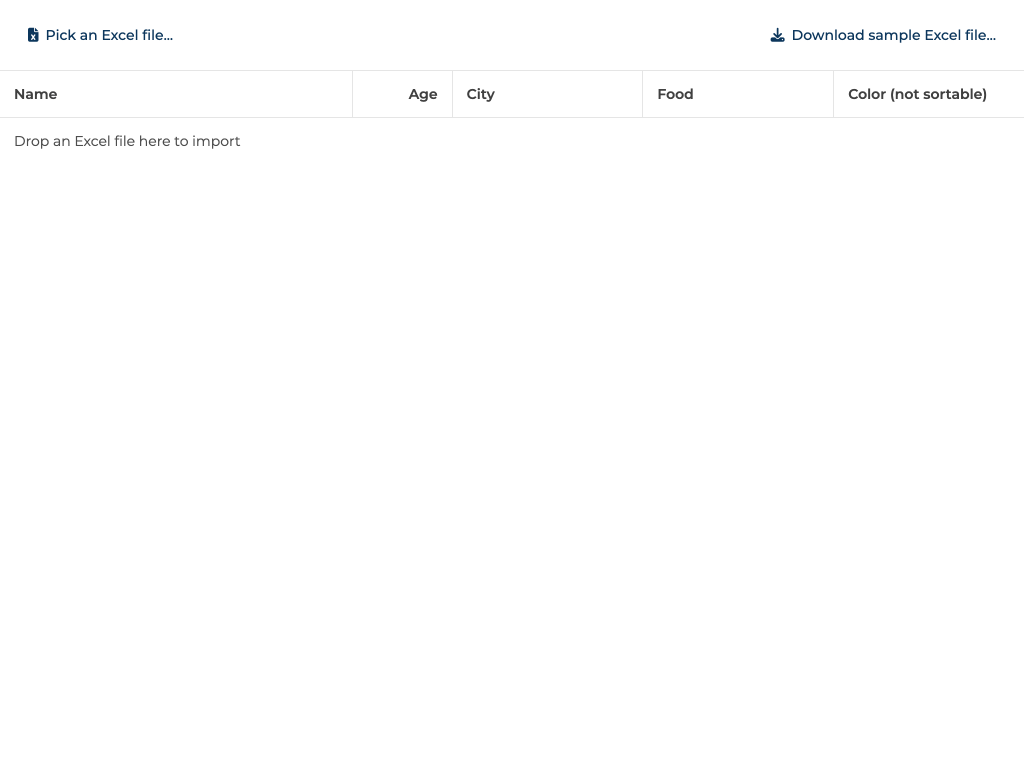1024x768 pixels.
Task: Click the empty area below the table
Action: [512, 450]
